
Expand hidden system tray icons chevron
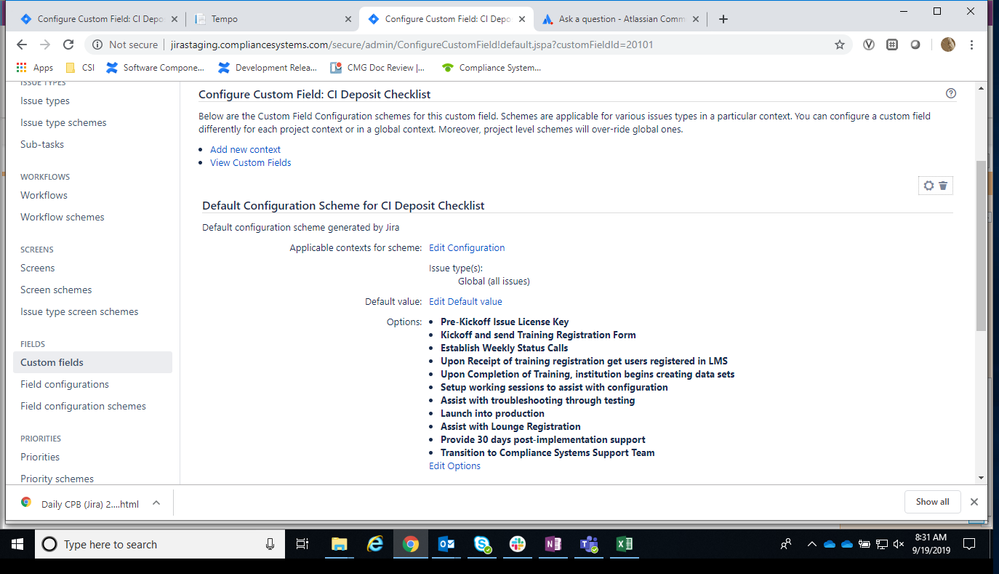click(x=811, y=544)
